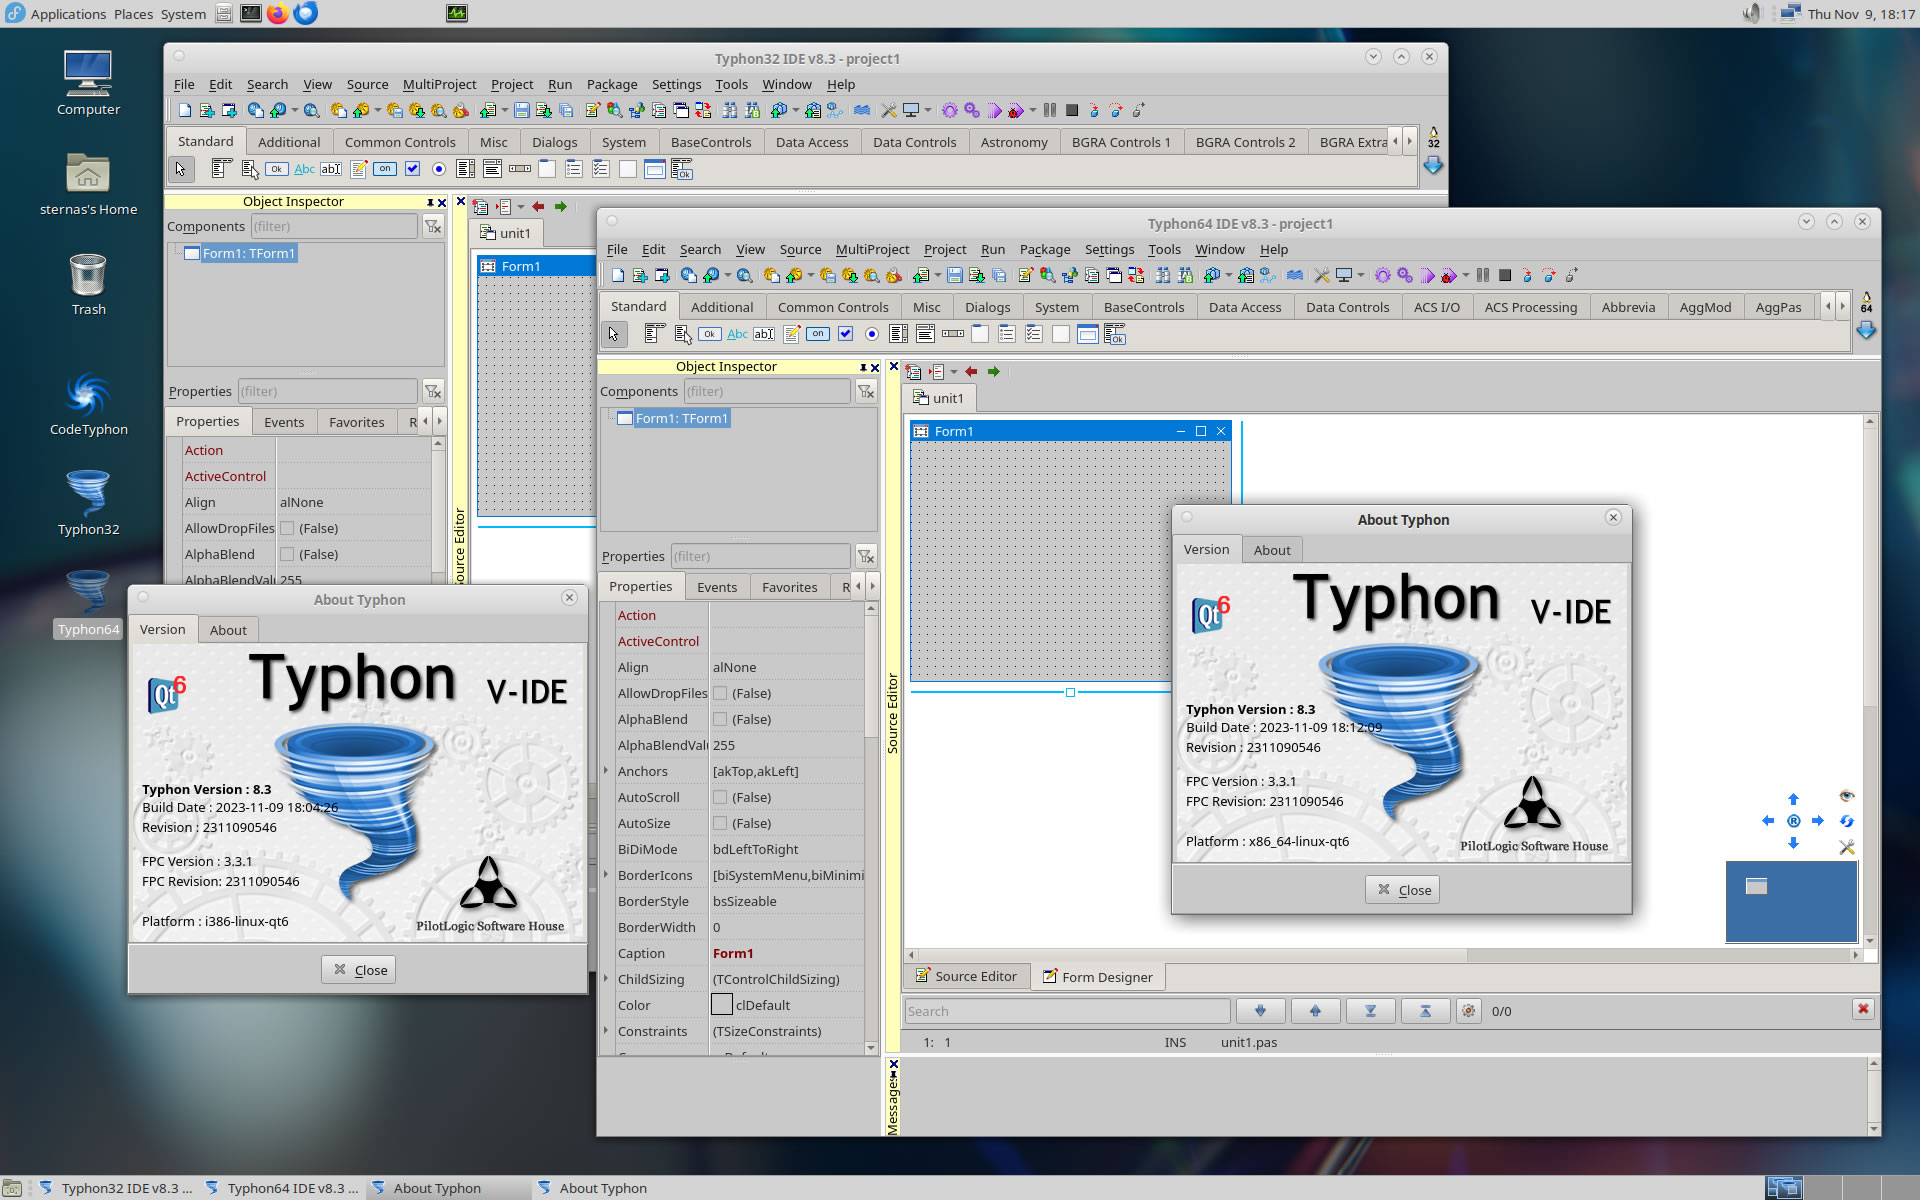Open dropdown next to monitor icon in Typhon64 toolbar
This screenshot has width=1920, height=1200.
(1361, 275)
